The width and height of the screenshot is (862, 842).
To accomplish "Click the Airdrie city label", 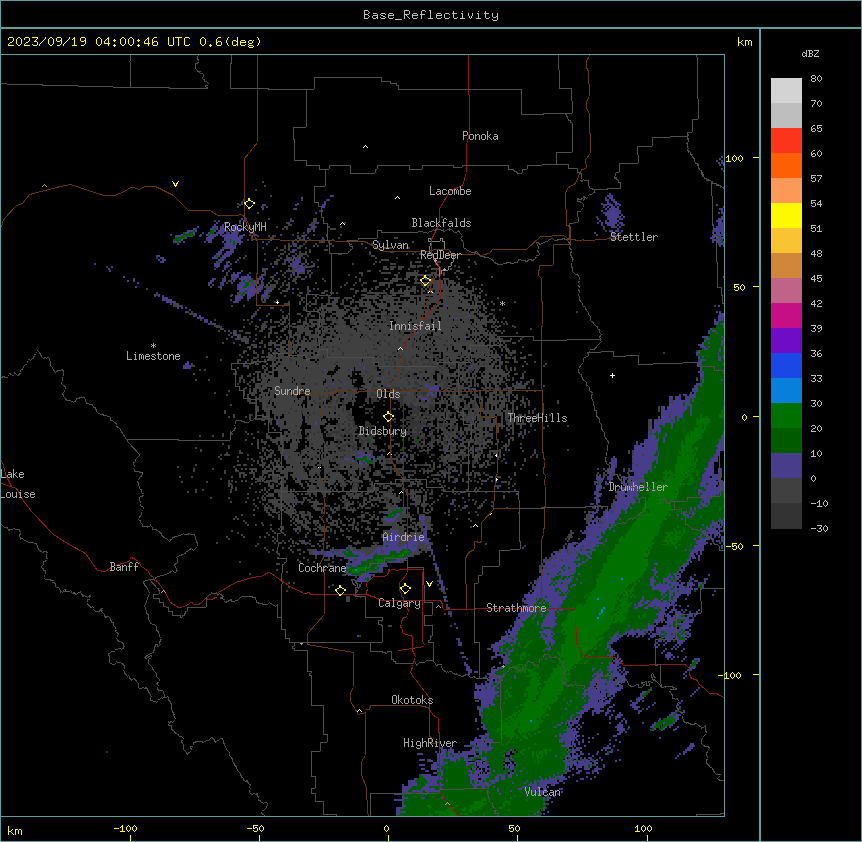I will (404, 537).
